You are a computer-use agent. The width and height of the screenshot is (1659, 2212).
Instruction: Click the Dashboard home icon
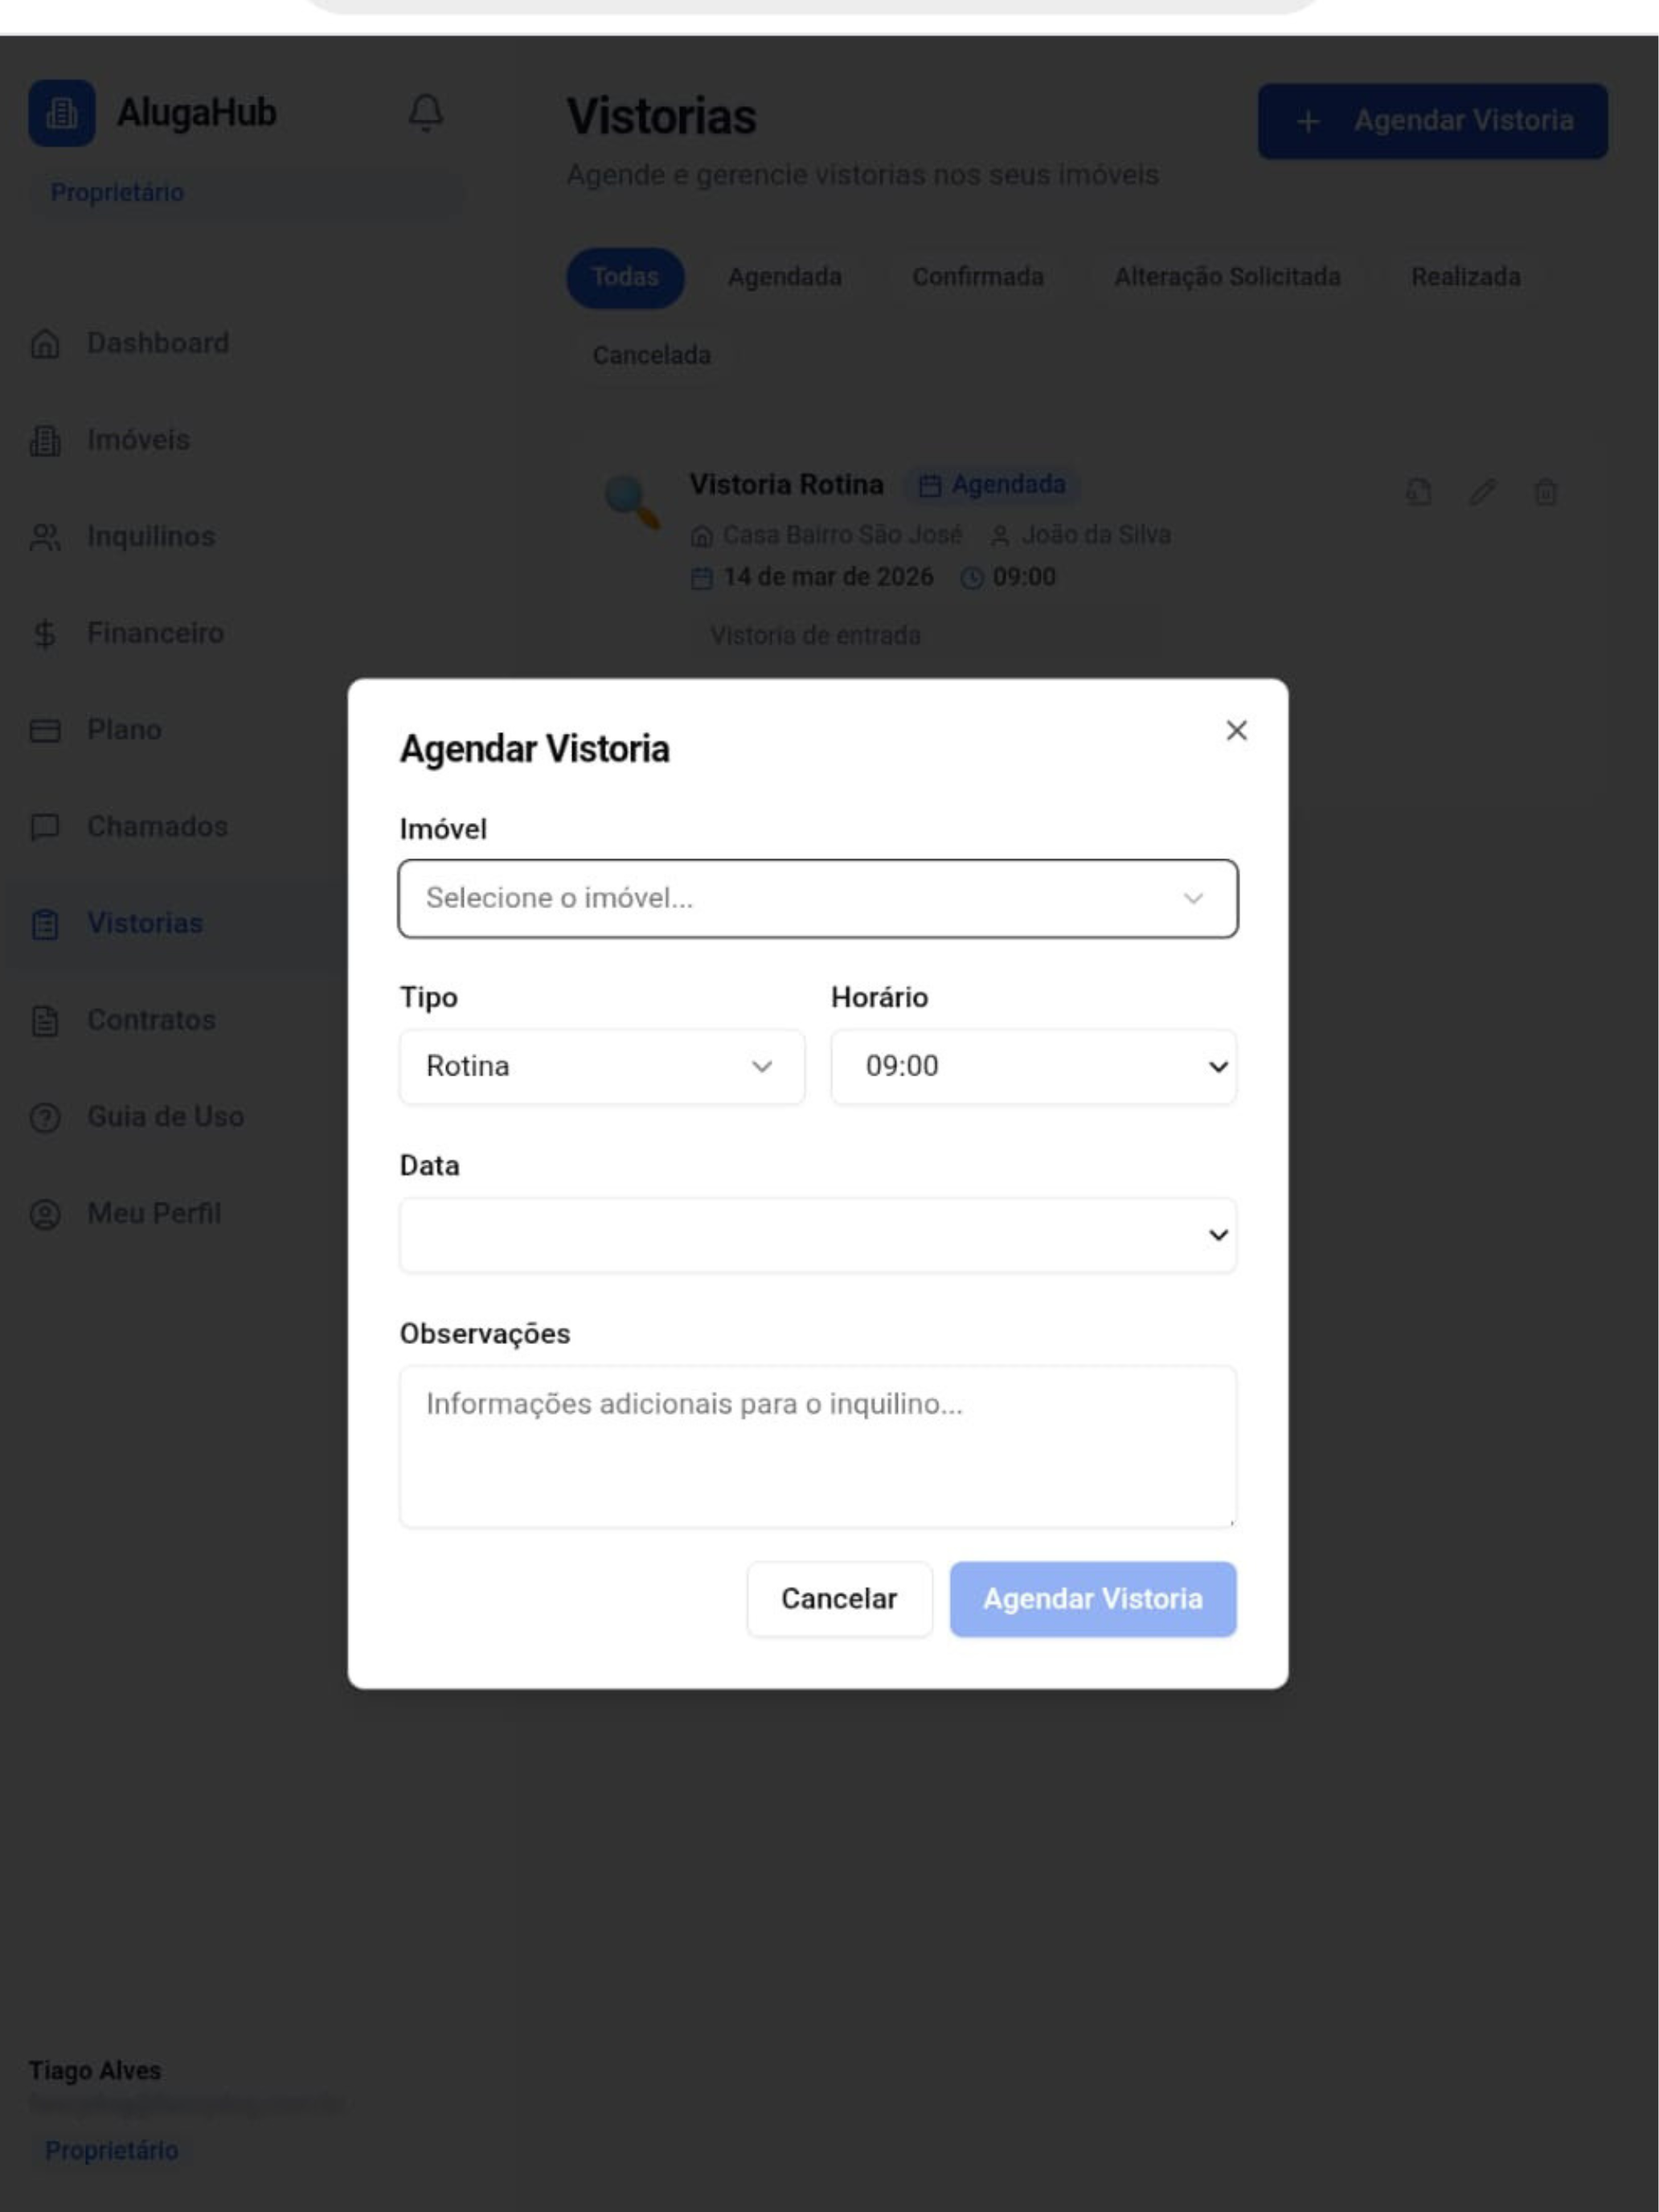point(45,344)
